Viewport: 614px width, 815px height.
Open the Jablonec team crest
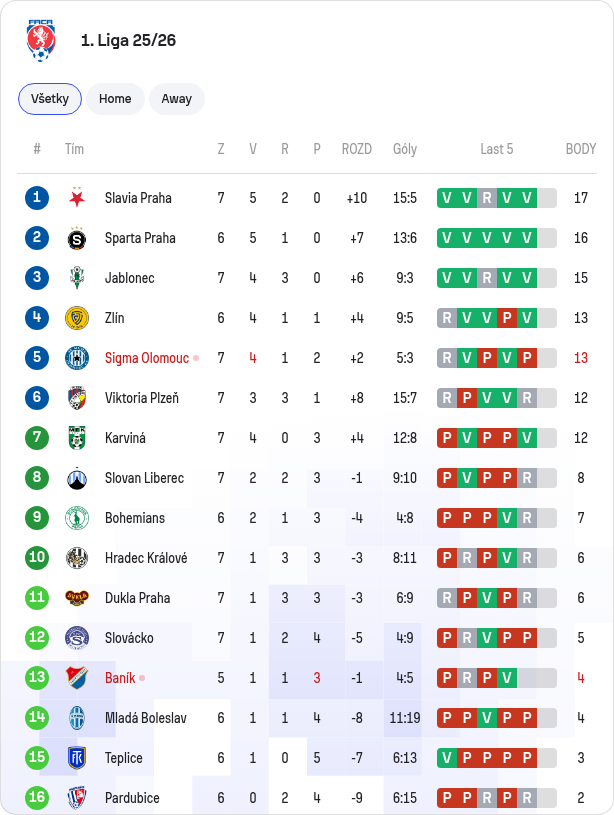pyautogui.click(x=77, y=278)
